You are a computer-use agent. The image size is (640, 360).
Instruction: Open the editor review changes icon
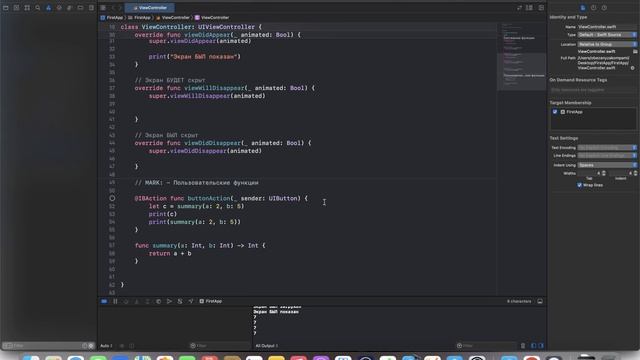[x=519, y=8]
